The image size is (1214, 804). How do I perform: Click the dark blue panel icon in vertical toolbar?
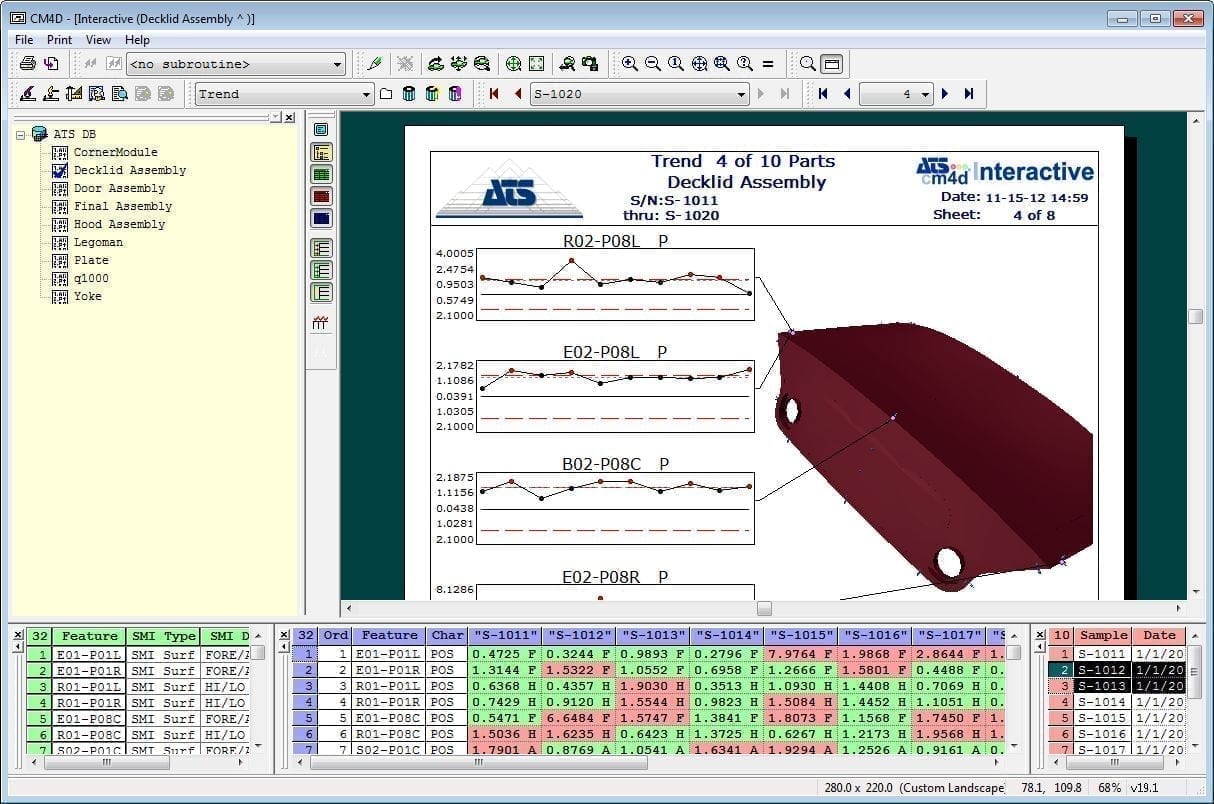point(322,218)
